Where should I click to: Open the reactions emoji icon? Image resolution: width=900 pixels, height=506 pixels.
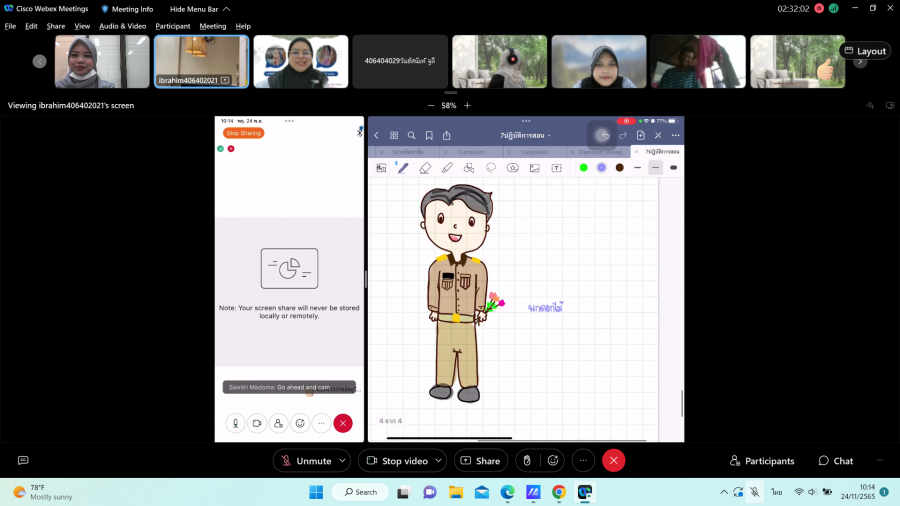click(x=552, y=461)
